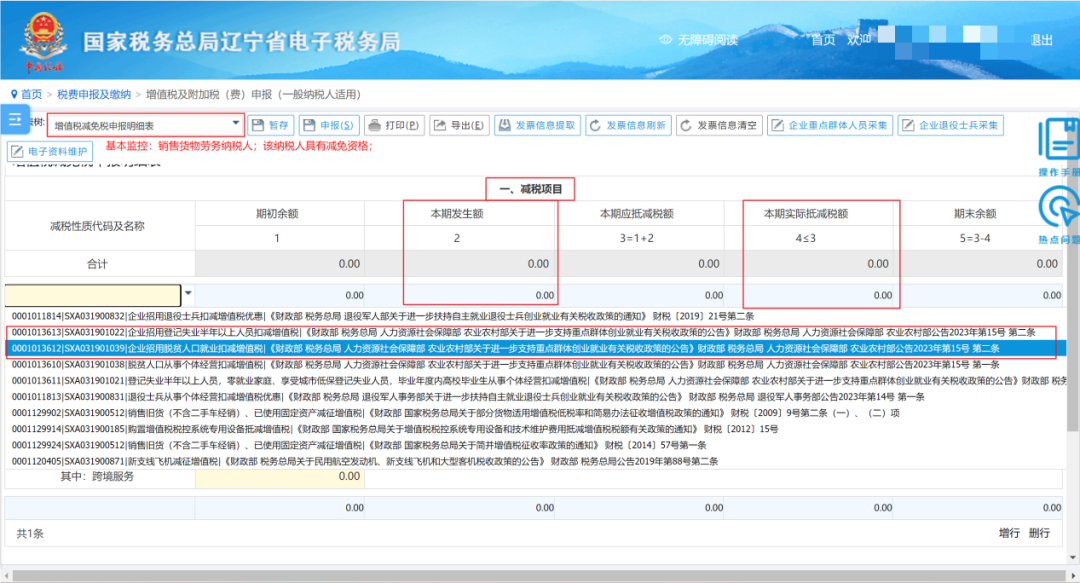Viewport: 1080px width, 583px height.
Task: Select option 0001013611 登记失业半年以上人员
Action: 538,380
